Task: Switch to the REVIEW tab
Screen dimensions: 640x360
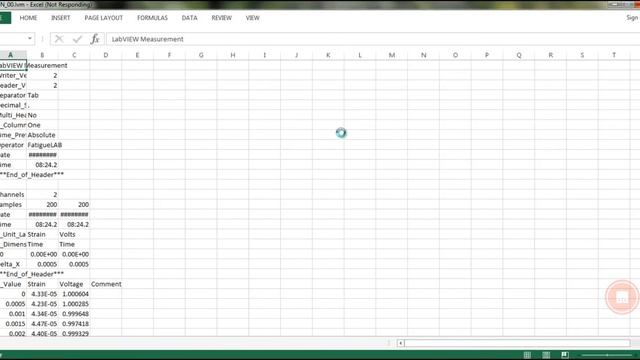Action: click(x=222, y=18)
